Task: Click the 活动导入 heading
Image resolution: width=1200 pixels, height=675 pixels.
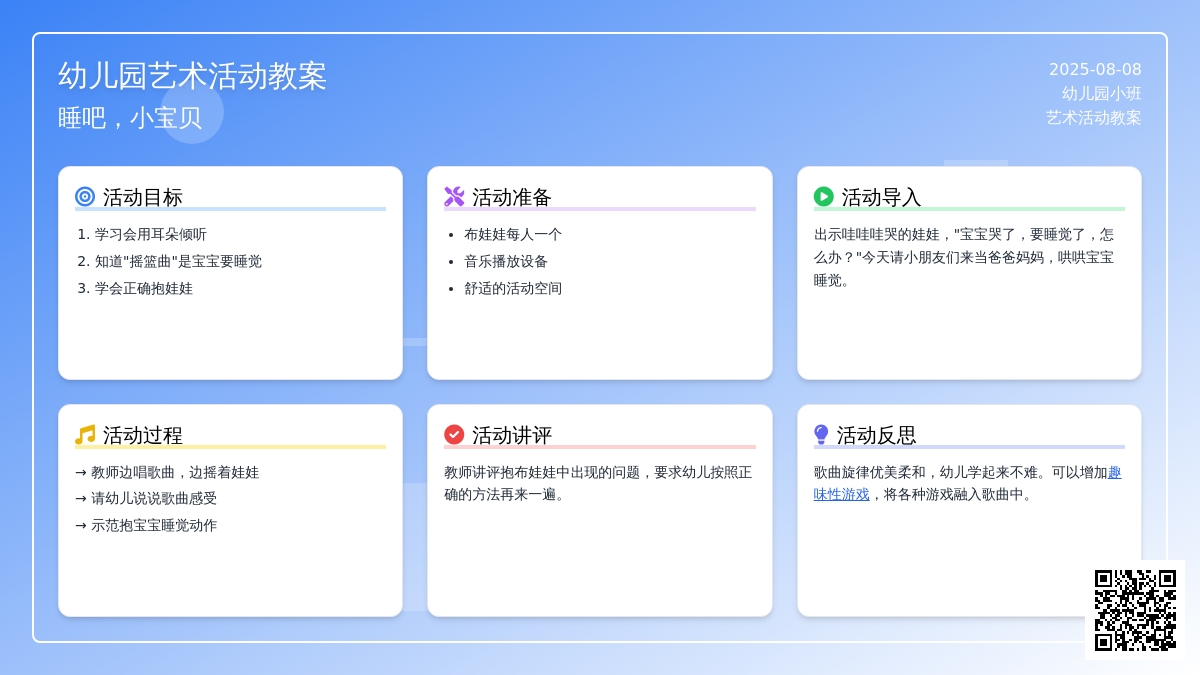Action: point(881,197)
